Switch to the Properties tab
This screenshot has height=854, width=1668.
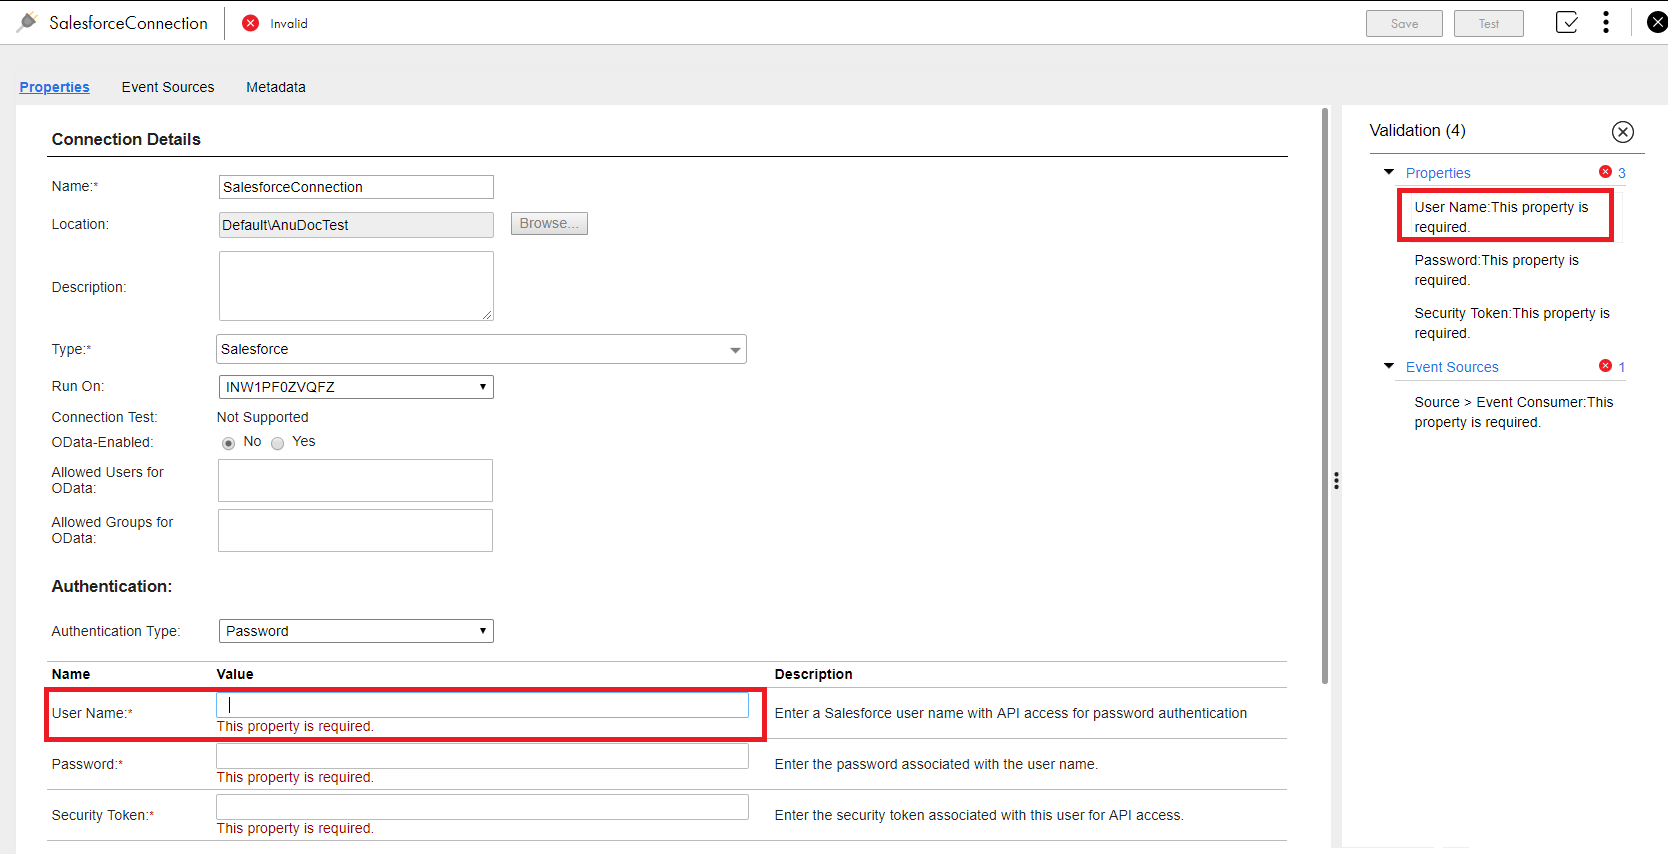click(x=54, y=87)
